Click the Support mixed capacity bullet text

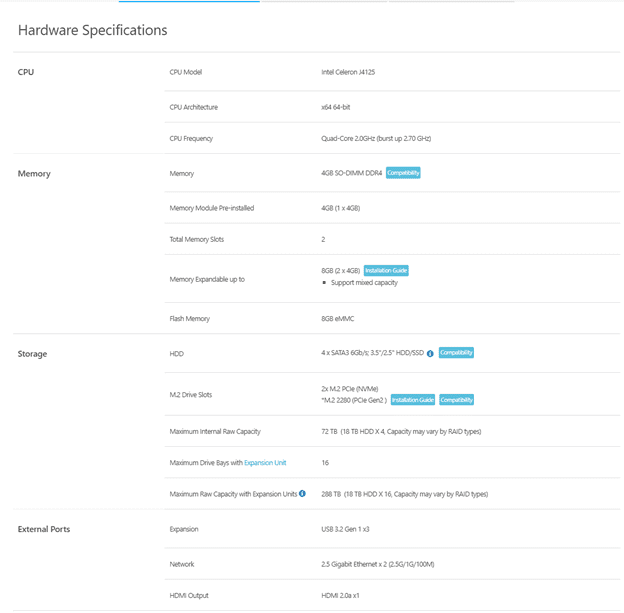pyautogui.click(x=364, y=283)
